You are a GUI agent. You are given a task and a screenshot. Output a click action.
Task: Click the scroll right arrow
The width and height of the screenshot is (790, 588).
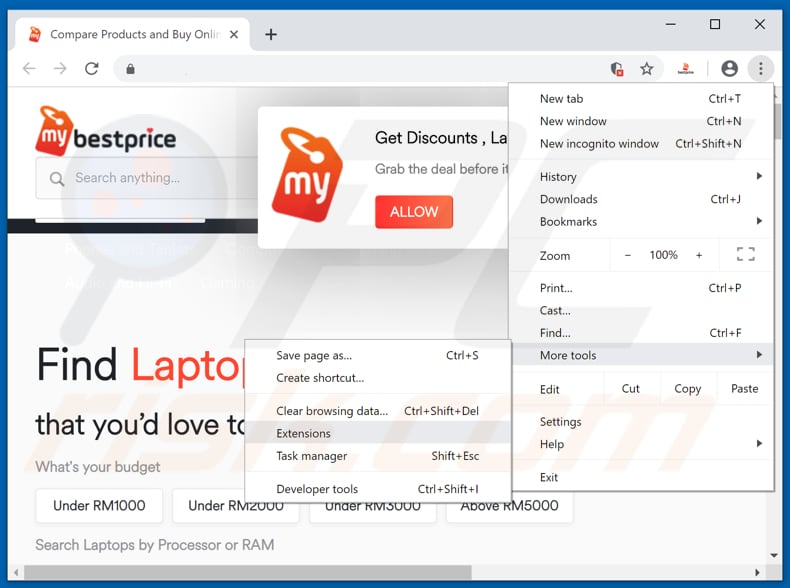[x=757, y=572]
